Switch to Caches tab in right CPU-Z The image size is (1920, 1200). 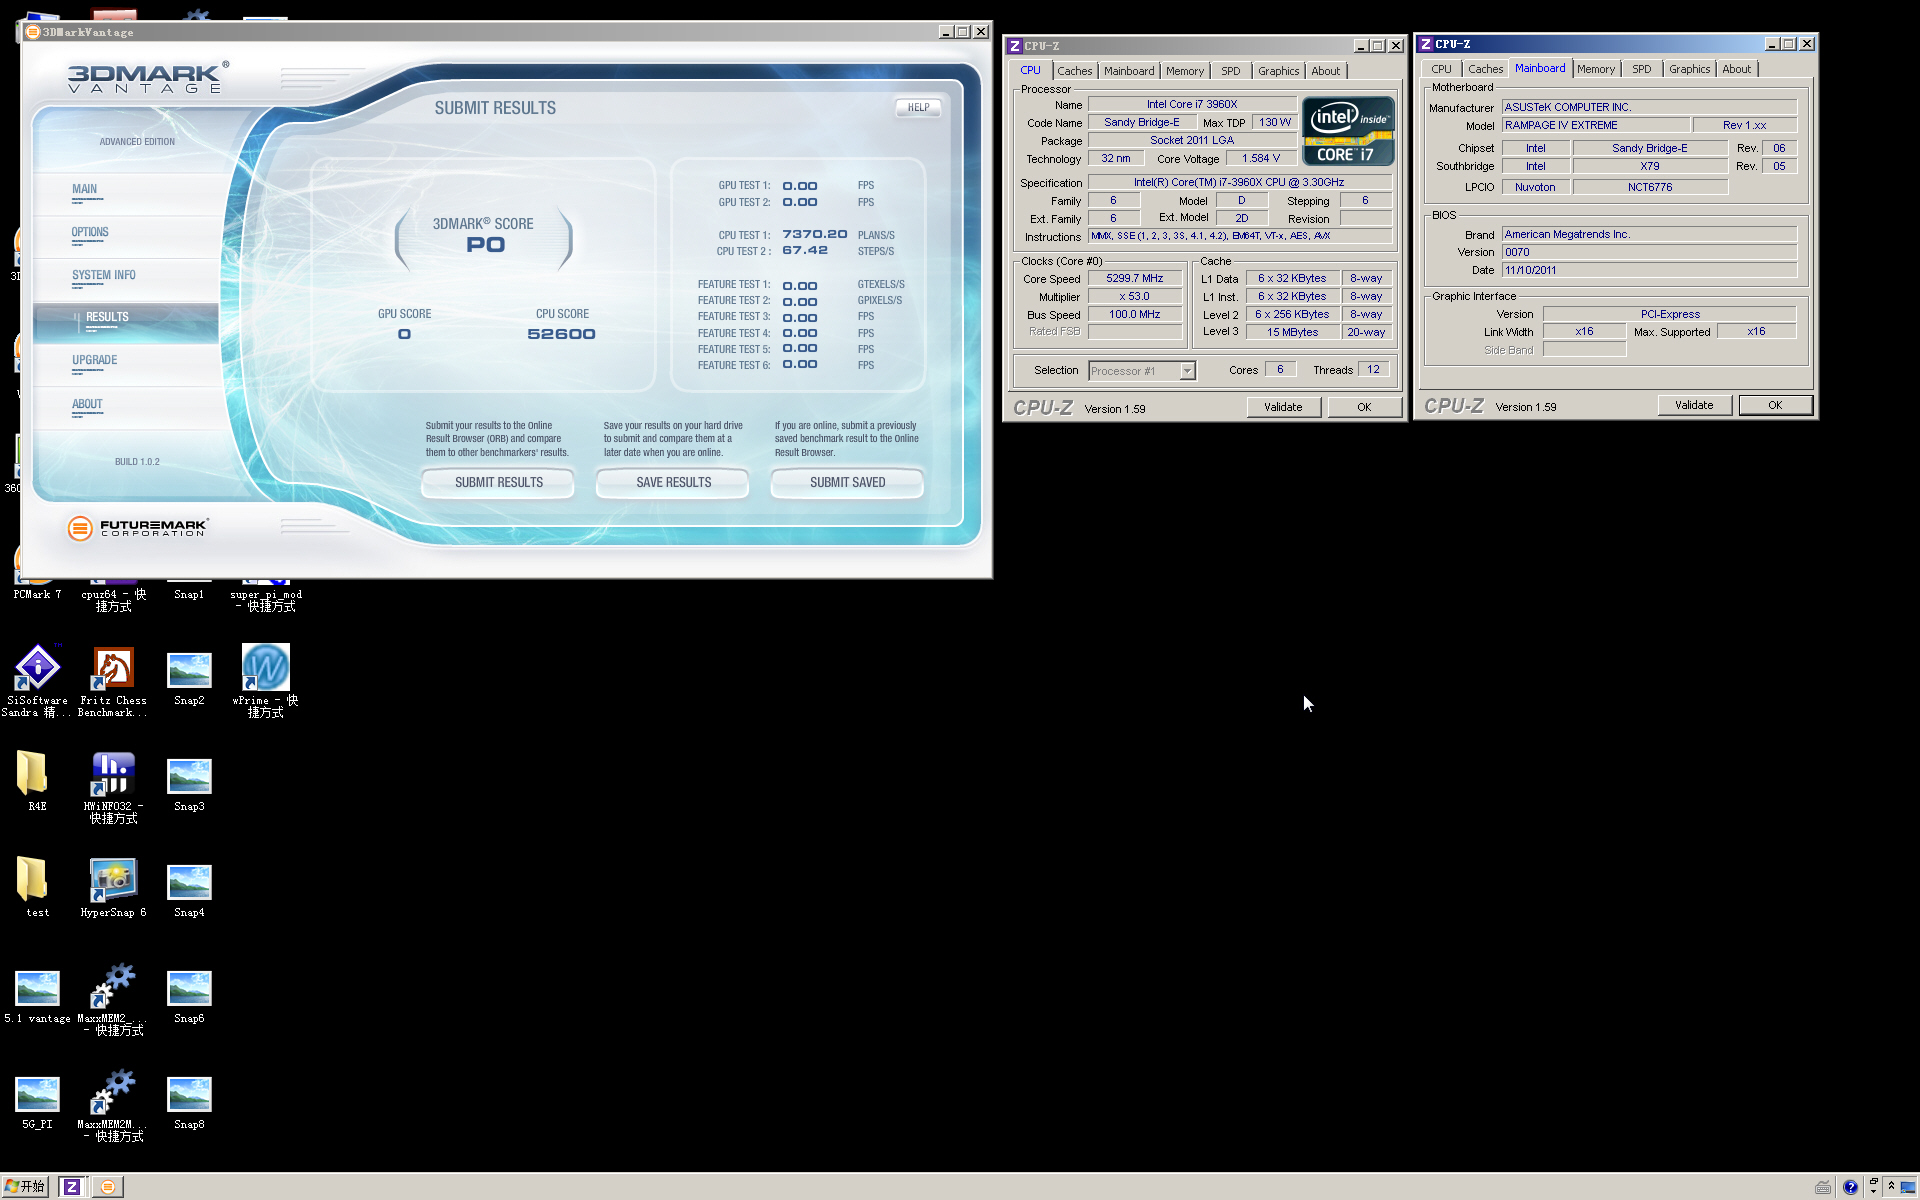pyautogui.click(x=1485, y=69)
